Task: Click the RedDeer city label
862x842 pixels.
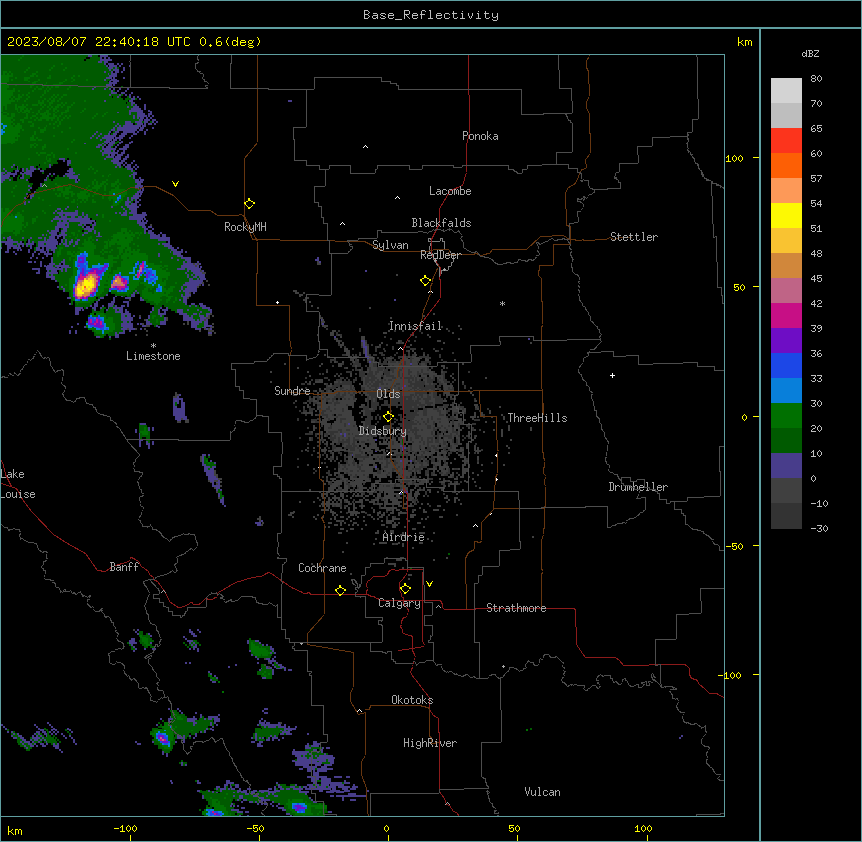Action: pos(440,255)
